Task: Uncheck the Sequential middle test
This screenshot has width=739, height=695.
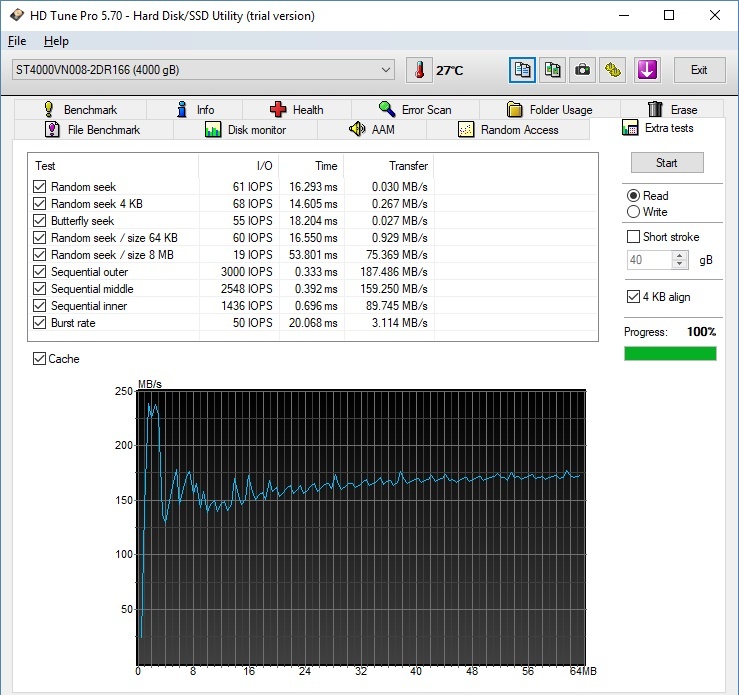Action: 40,289
